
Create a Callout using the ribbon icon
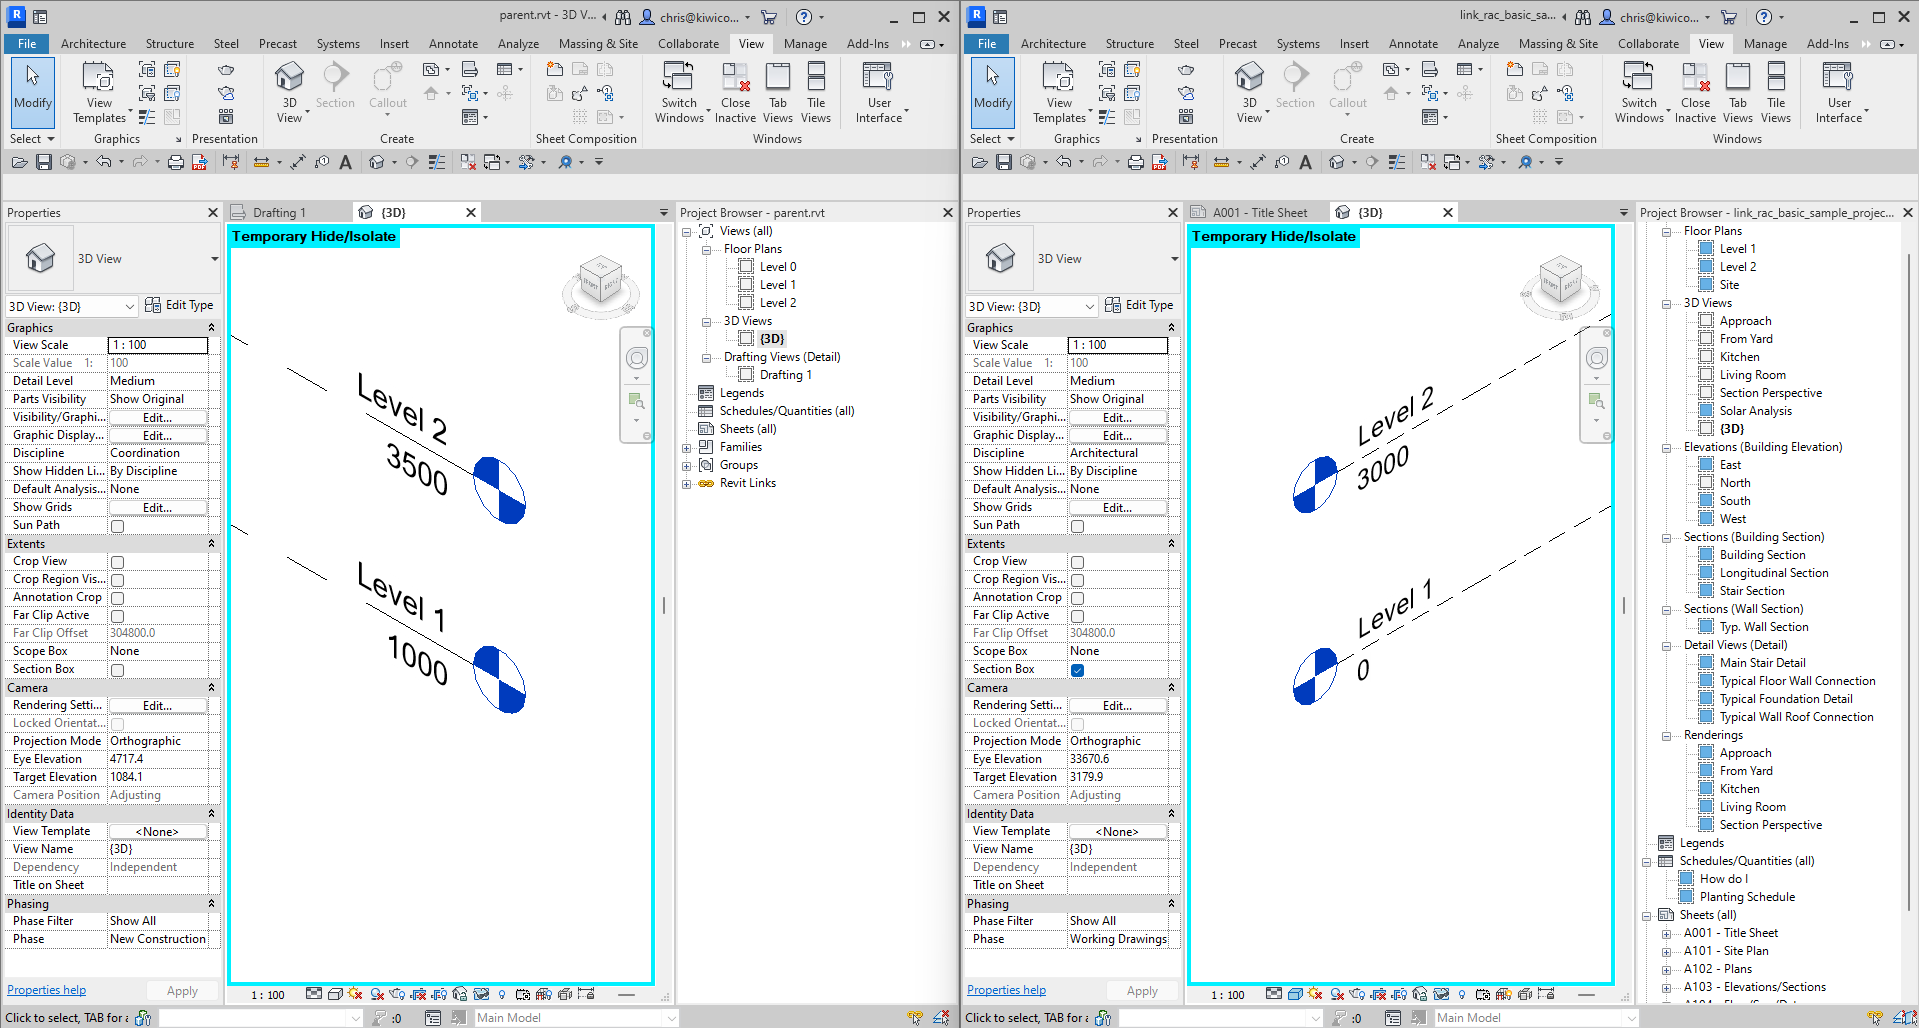click(387, 87)
